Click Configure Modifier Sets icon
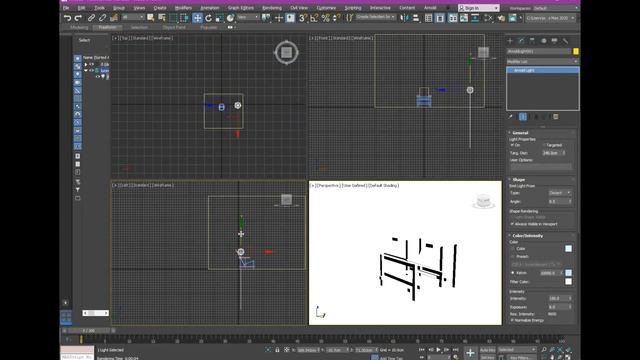The image size is (640, 360). (556, 117)
